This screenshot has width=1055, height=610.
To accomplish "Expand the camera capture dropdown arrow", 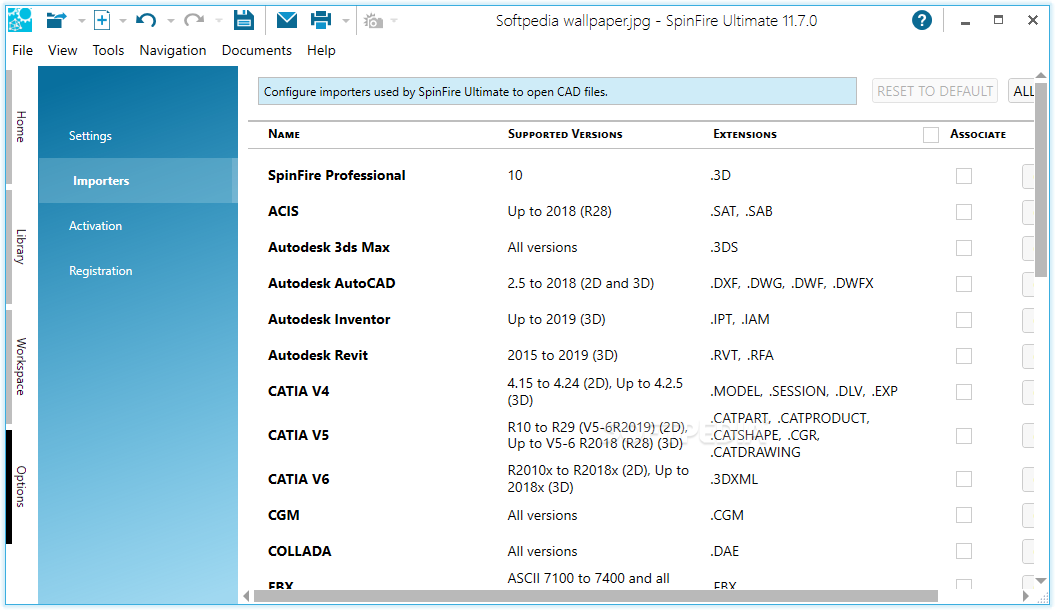I will [394, 22].
